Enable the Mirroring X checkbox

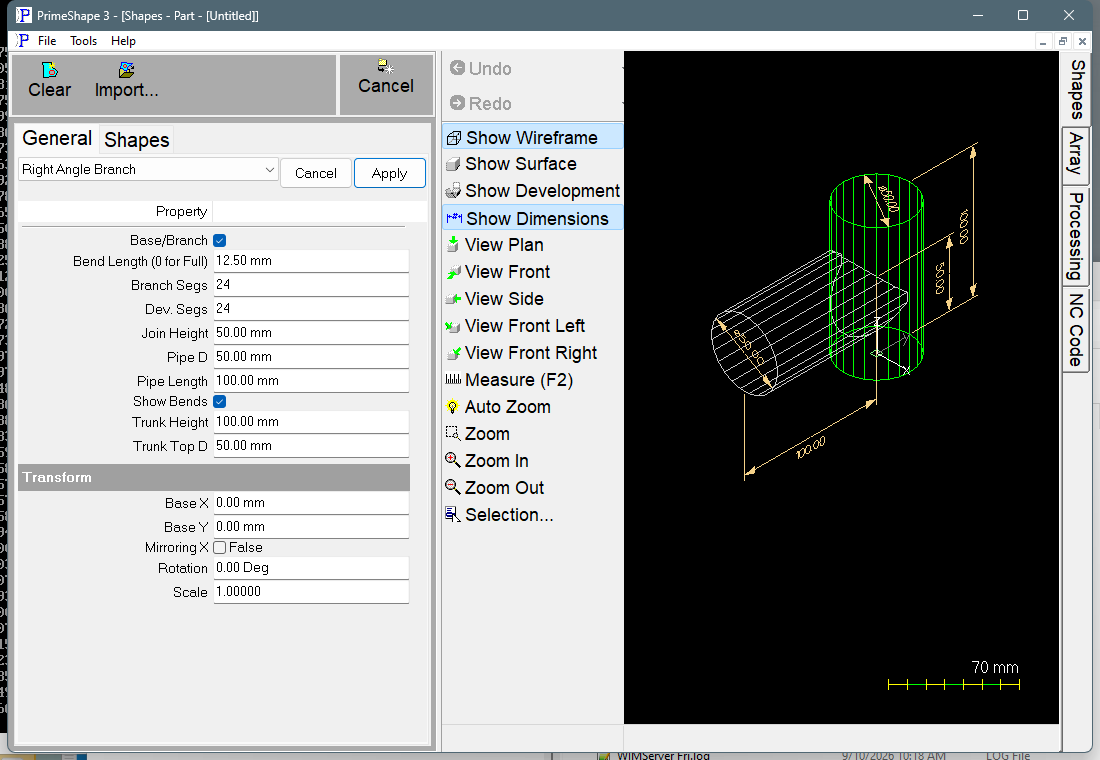pyautogui.click(x=220, y=547)
